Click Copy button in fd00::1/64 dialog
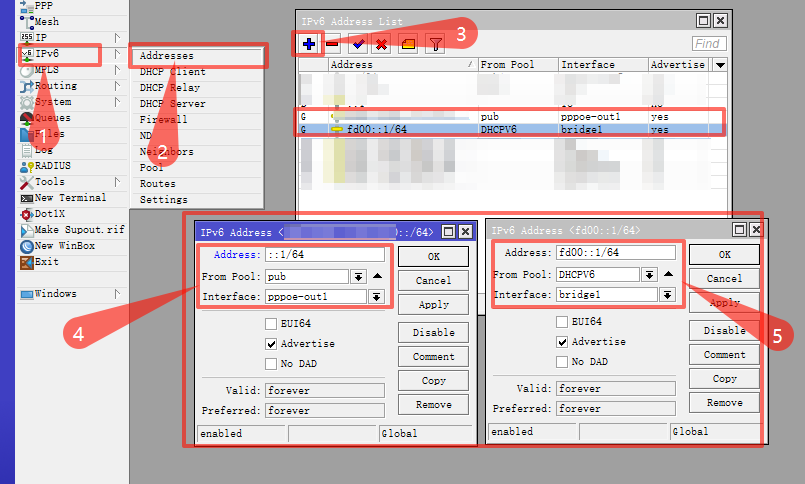This screenshot has height=484, width=805. (x=724, y=379)
